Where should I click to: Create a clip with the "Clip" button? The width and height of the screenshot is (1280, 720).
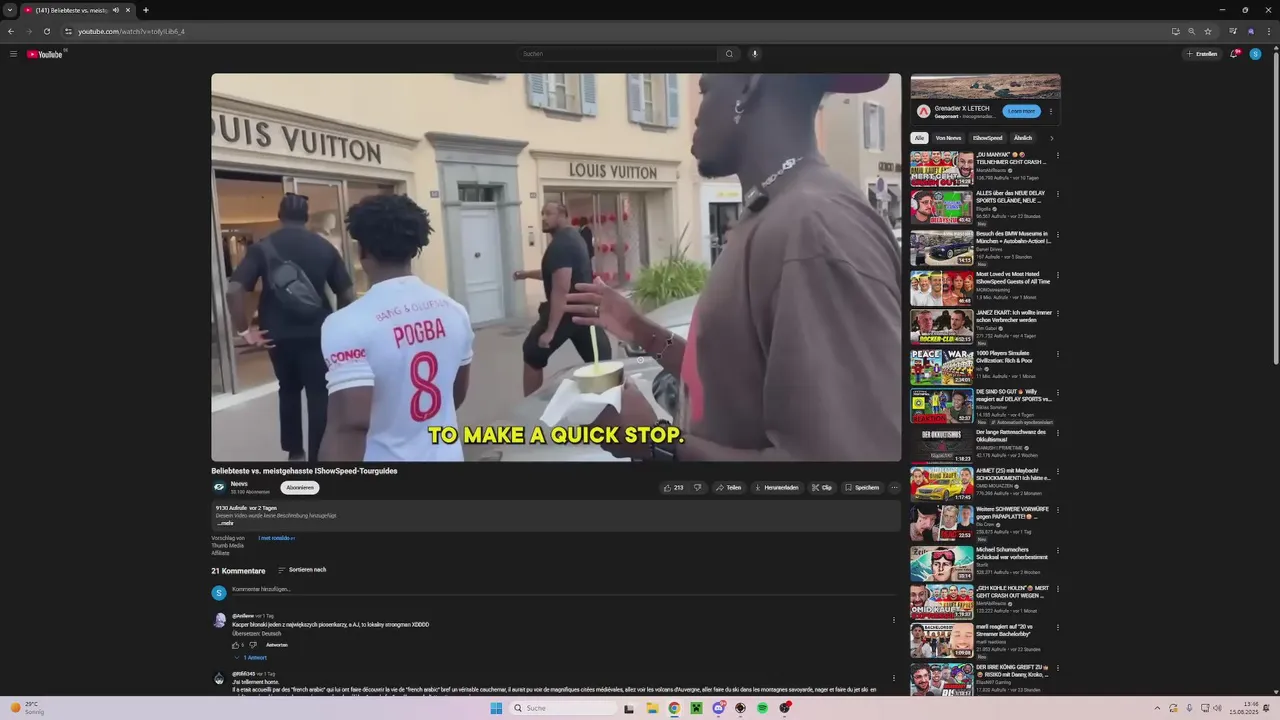pos(821,488)
